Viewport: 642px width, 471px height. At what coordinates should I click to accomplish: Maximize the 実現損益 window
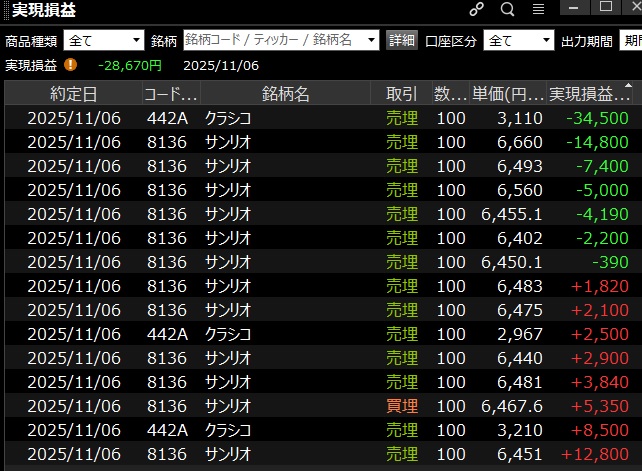(605, 7)
